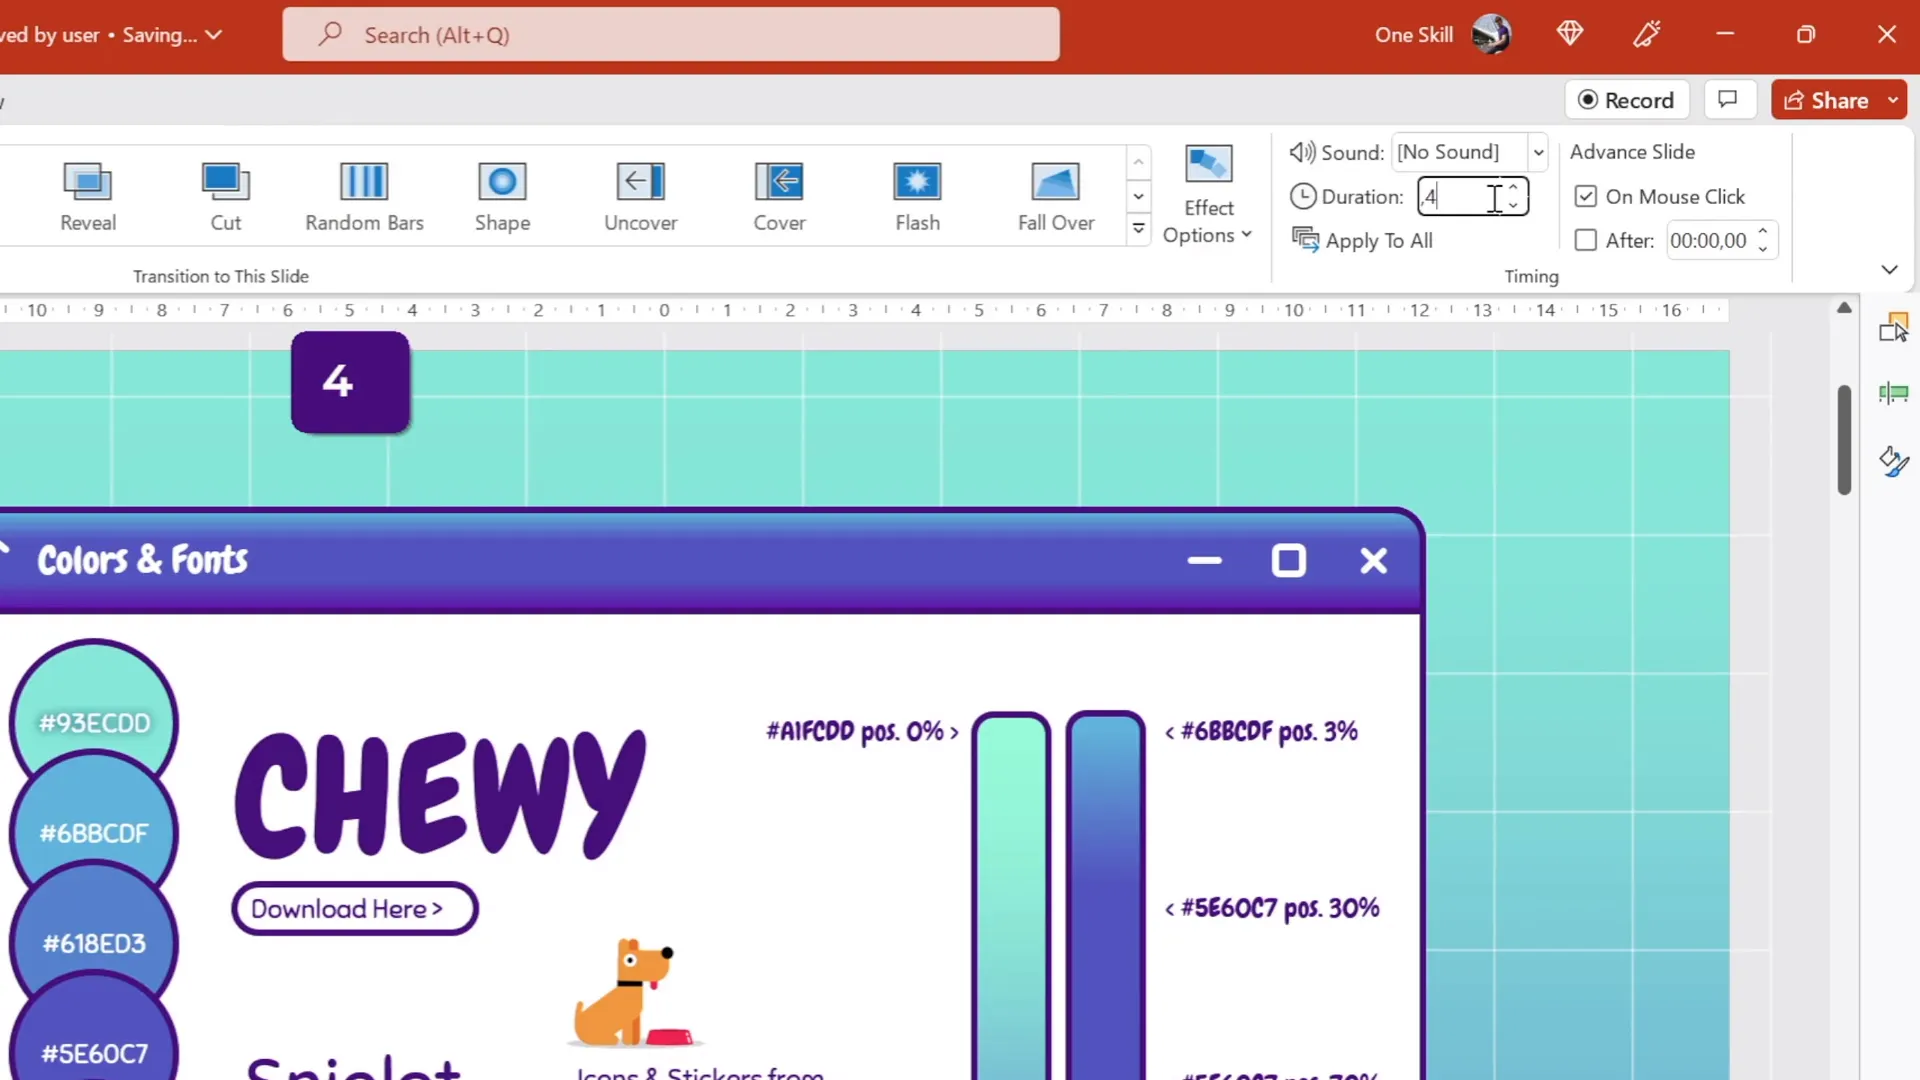Click the Duration input field
The width and height of the screenshot is (1920, 1080).
click(x=1460, y=197)
